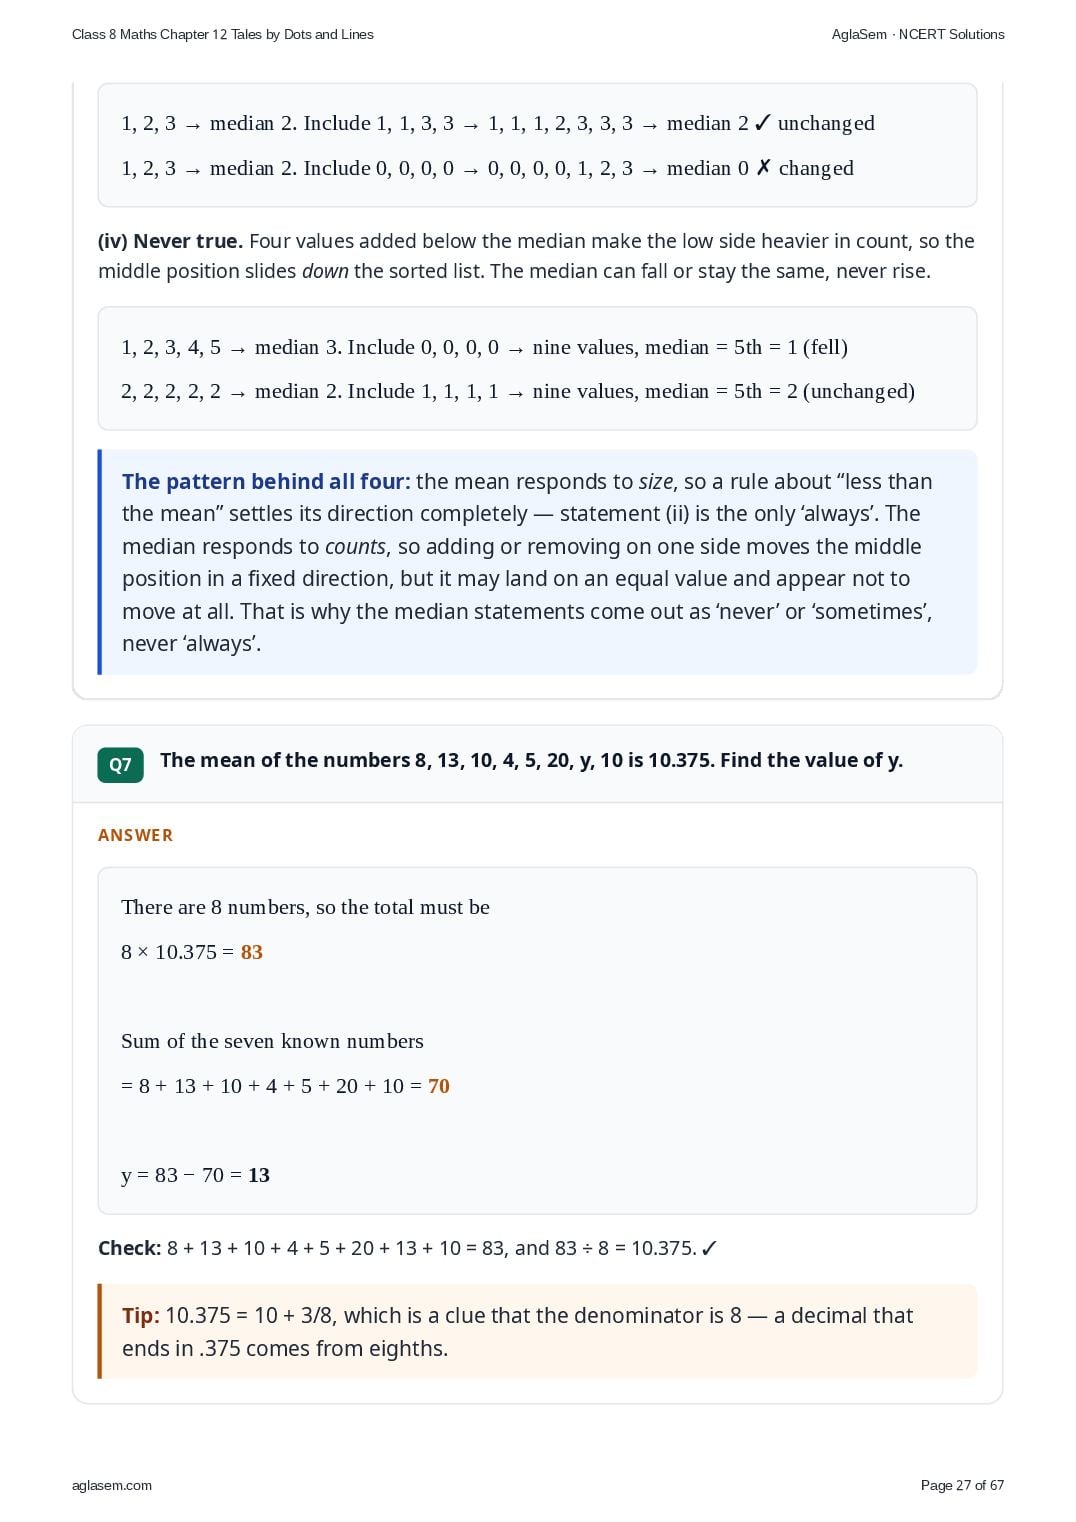Click the 'Tip:' heading in the orange box
Image resolution: width=1076 pixels, height=1522 pixels.
[141, 1315]
